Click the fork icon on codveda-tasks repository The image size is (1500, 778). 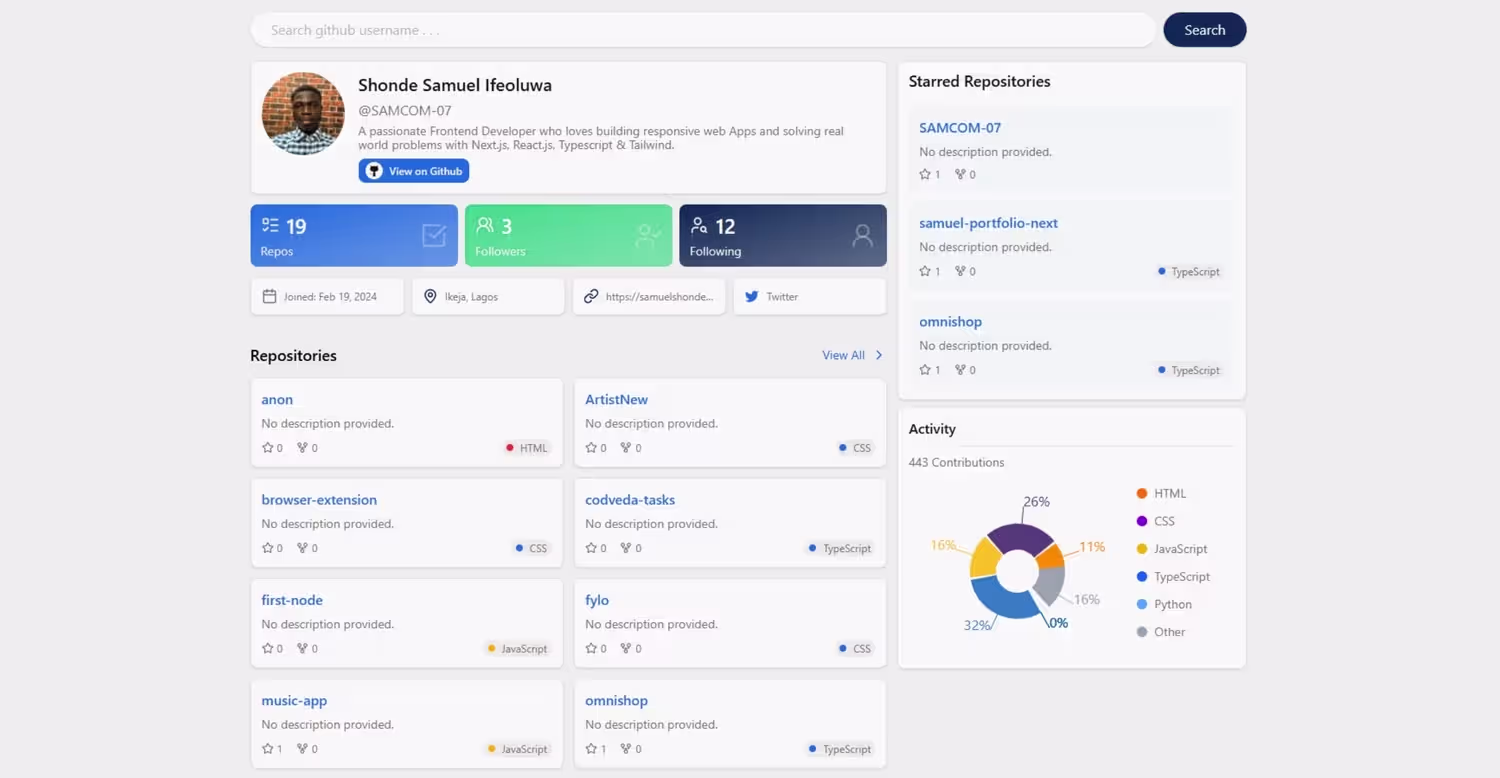[626, 548]
